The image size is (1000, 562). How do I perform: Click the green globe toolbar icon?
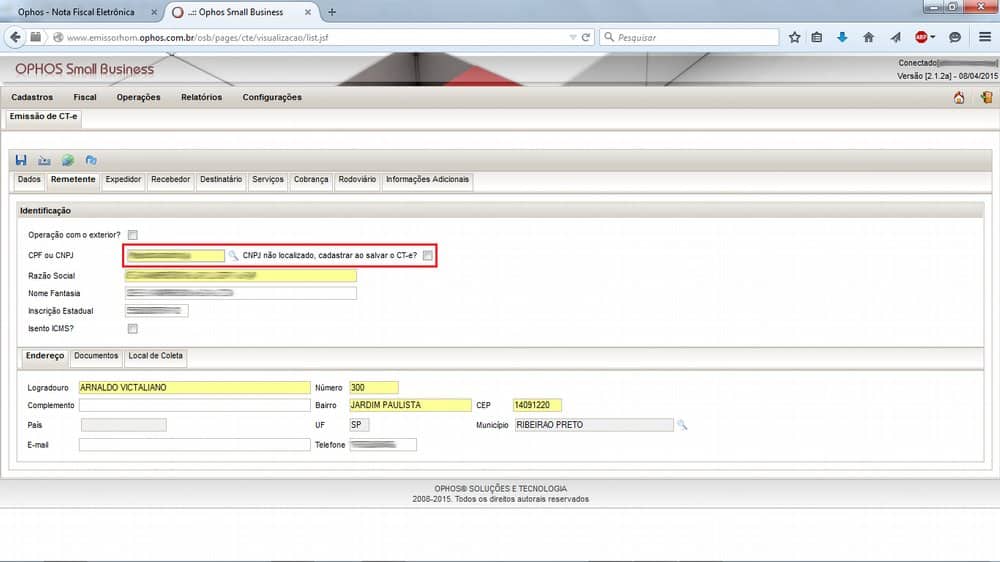point(68,160)
